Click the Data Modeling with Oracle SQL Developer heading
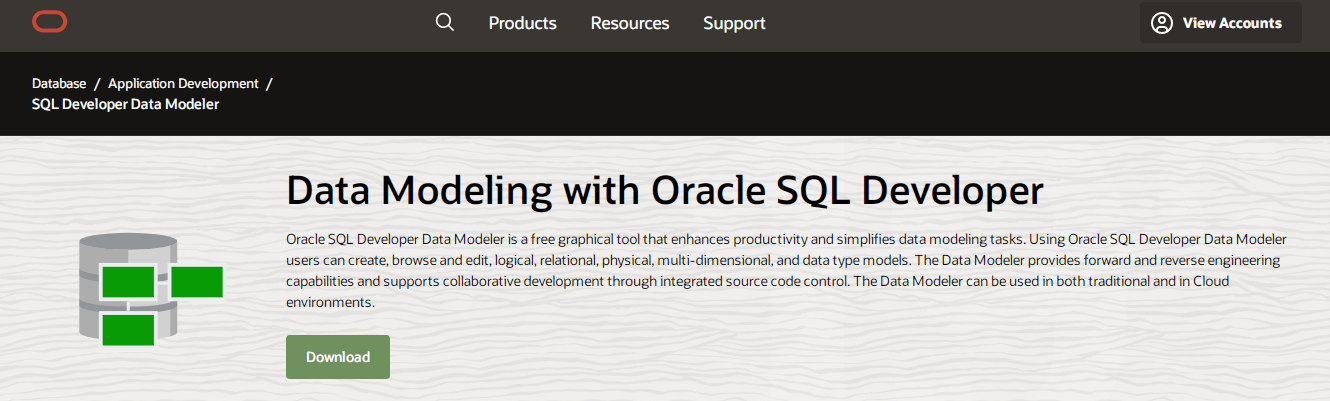Image resolution: width=1330 pixels, height=401 pixels. pyautogui.click(x=664, y=190)
